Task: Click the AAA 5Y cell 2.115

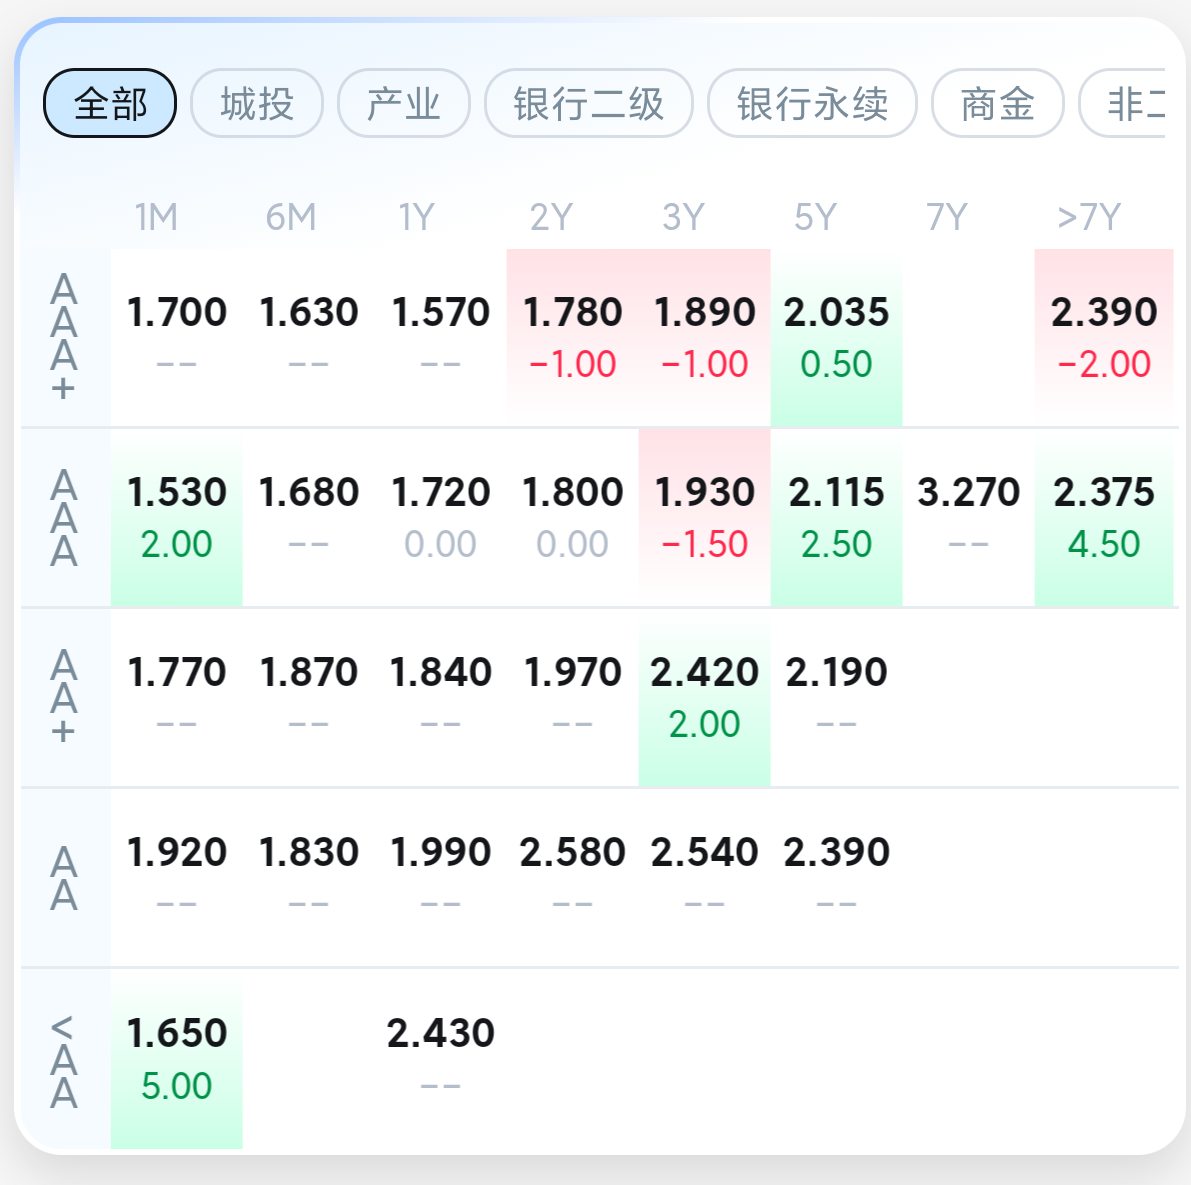Action: [836, 516]
